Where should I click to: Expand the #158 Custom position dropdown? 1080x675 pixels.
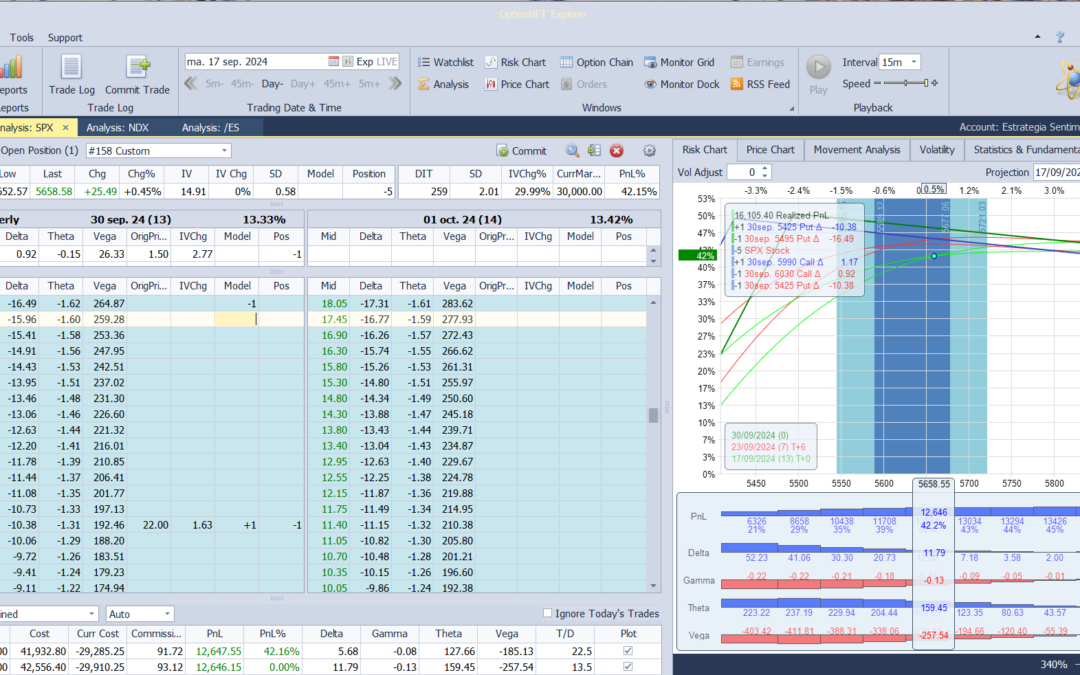tap(224, 151)
